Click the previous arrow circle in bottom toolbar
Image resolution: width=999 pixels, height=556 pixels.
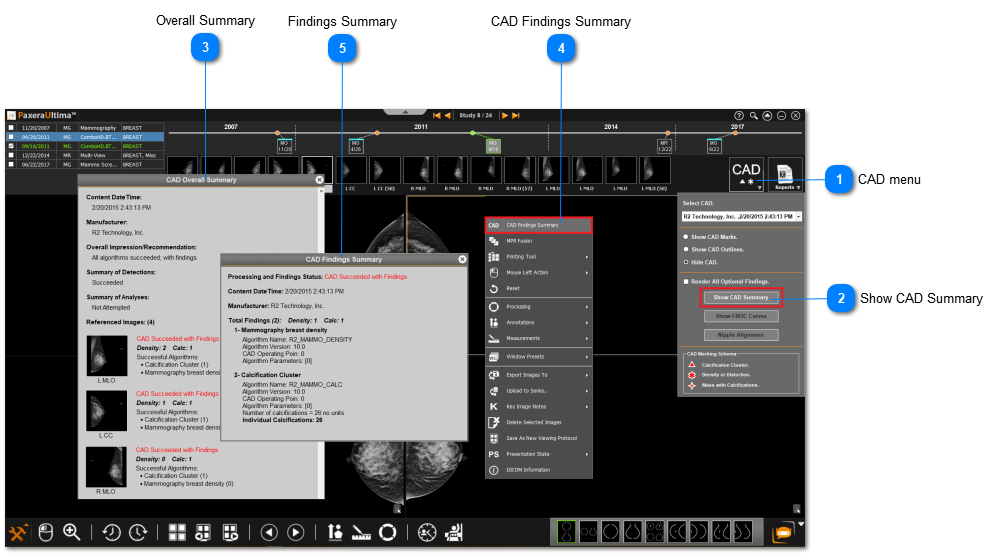tap(270, 532)
